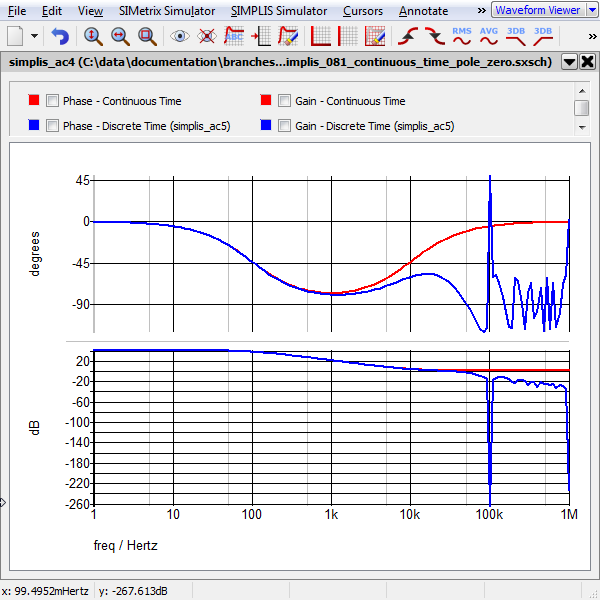Image resolution: width=600 pixels, height=600 pixels.
Task: Open the graph tab list dropdown arrow
Action: (x=568, y=61)
